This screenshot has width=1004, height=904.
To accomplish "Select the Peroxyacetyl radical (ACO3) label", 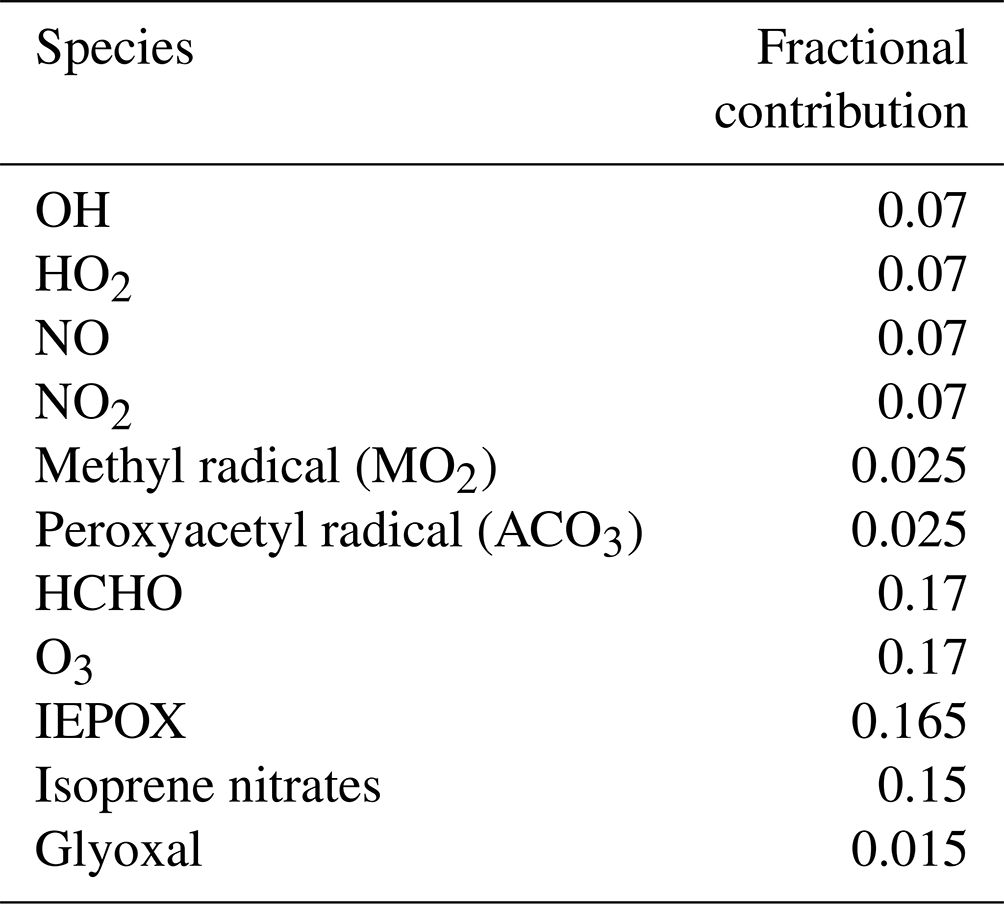I will point(338,531).
